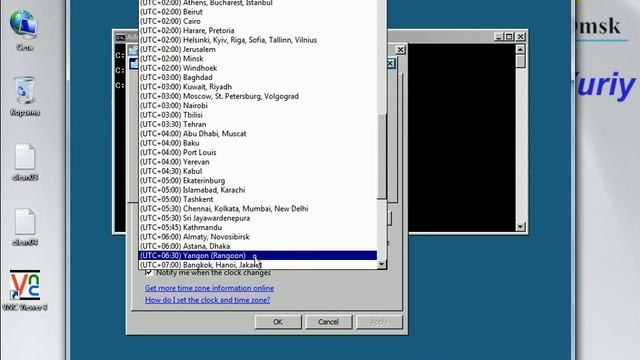Viewport: 640px width, 360px height.
Task: Select (UTC+05:00) Islamabad, Karachi
Action: point(258,190)
